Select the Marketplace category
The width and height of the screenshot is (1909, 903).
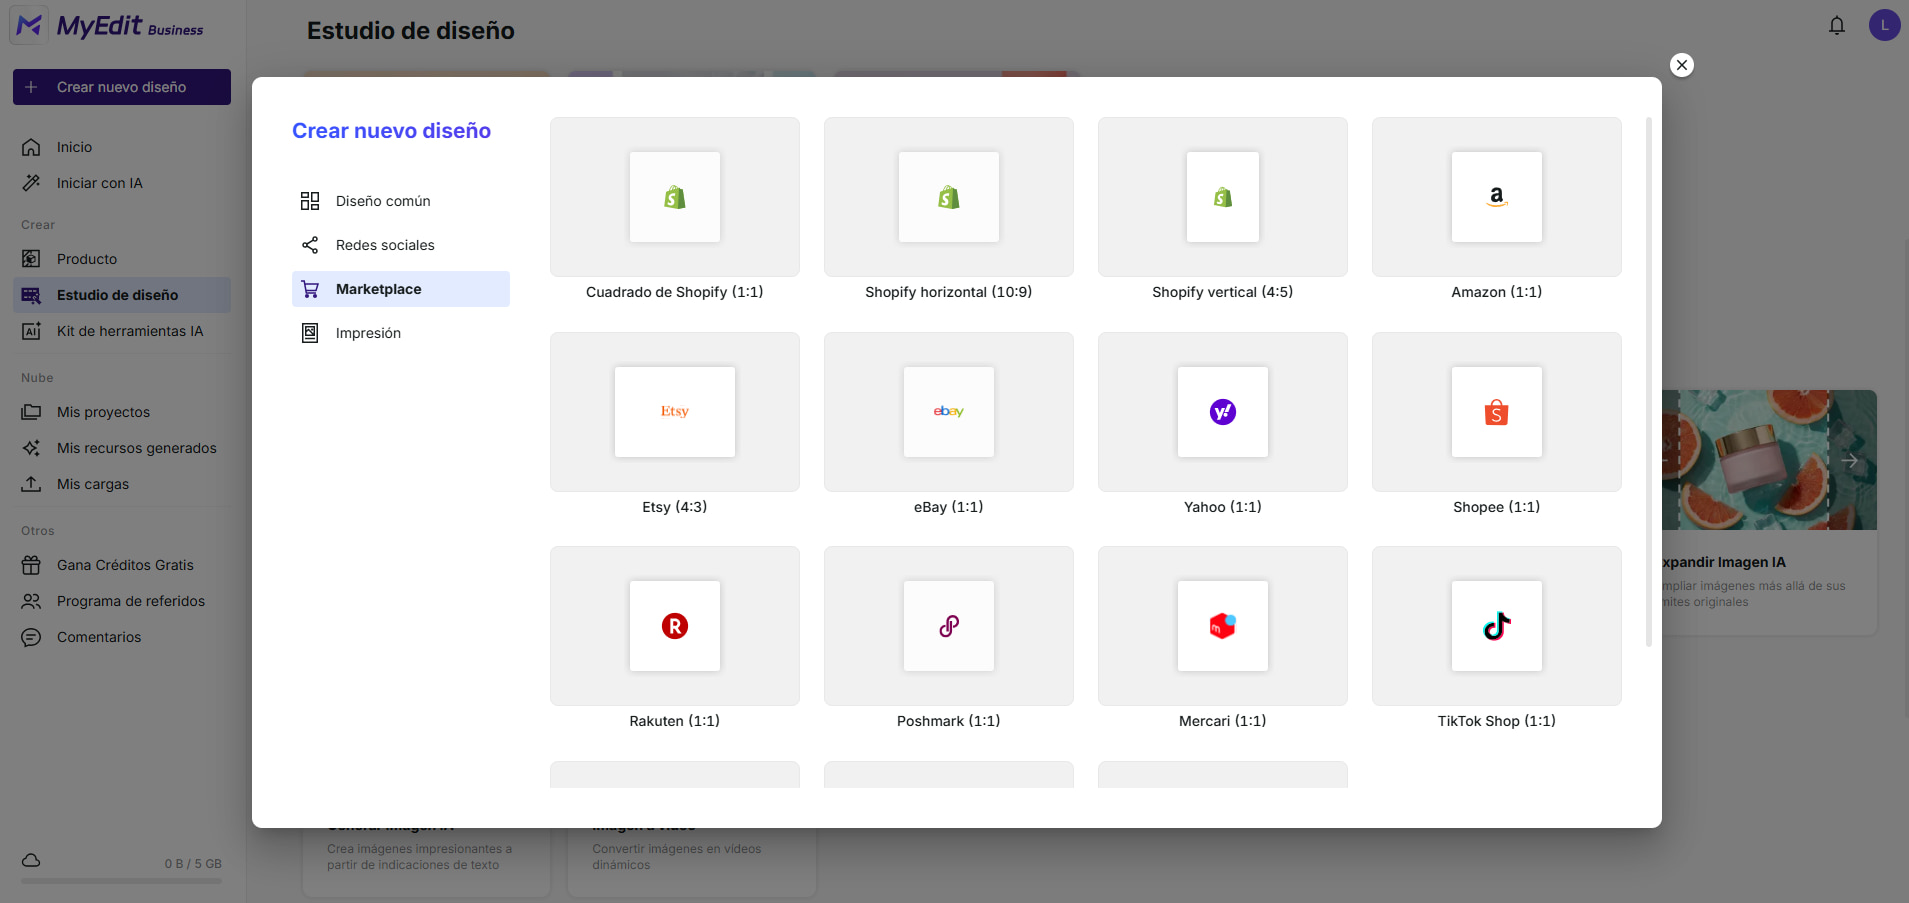click(x=401, y=289)
